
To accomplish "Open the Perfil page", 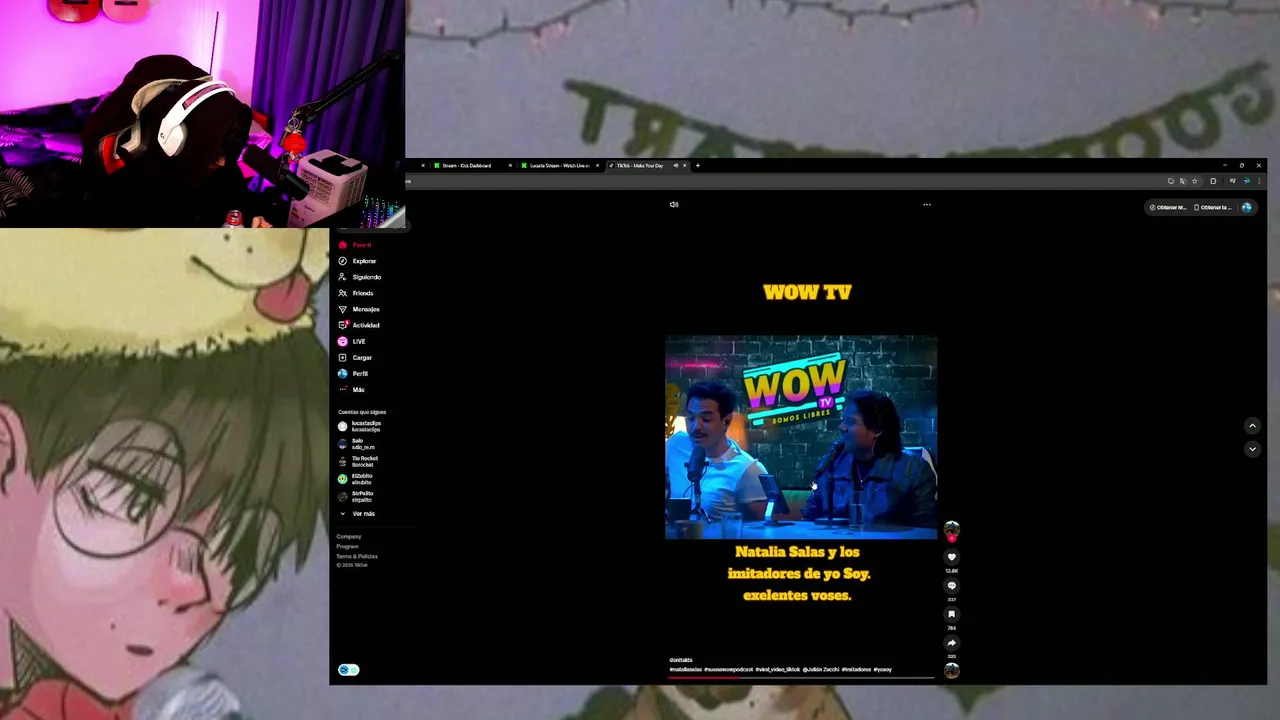I will coord(353,373).
